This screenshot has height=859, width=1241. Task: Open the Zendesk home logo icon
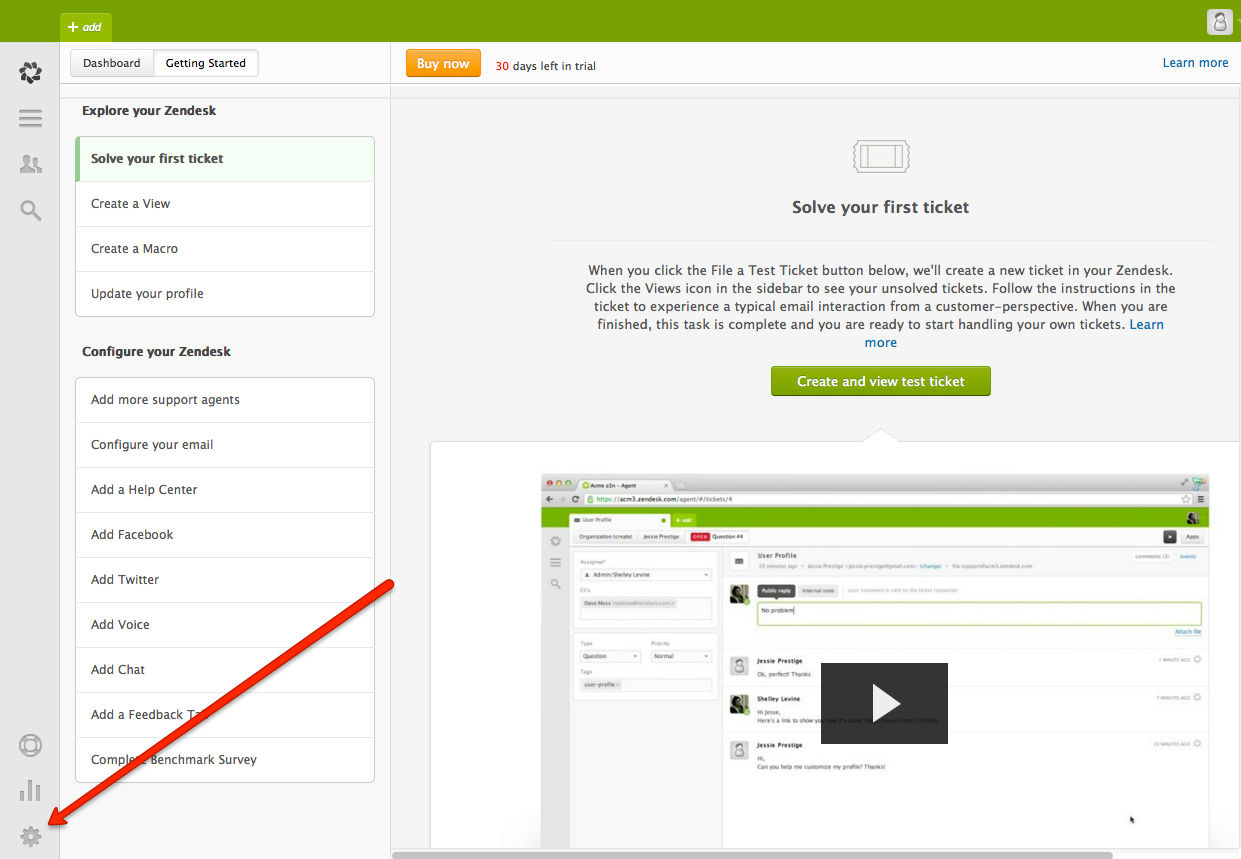click(30, 72)
